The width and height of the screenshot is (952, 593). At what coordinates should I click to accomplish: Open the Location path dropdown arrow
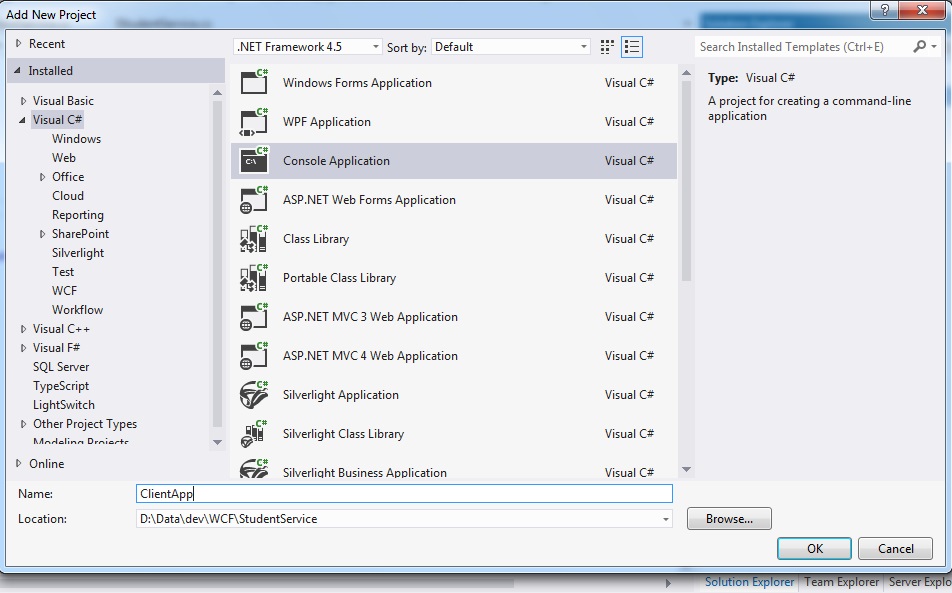(x=665, y=519)
